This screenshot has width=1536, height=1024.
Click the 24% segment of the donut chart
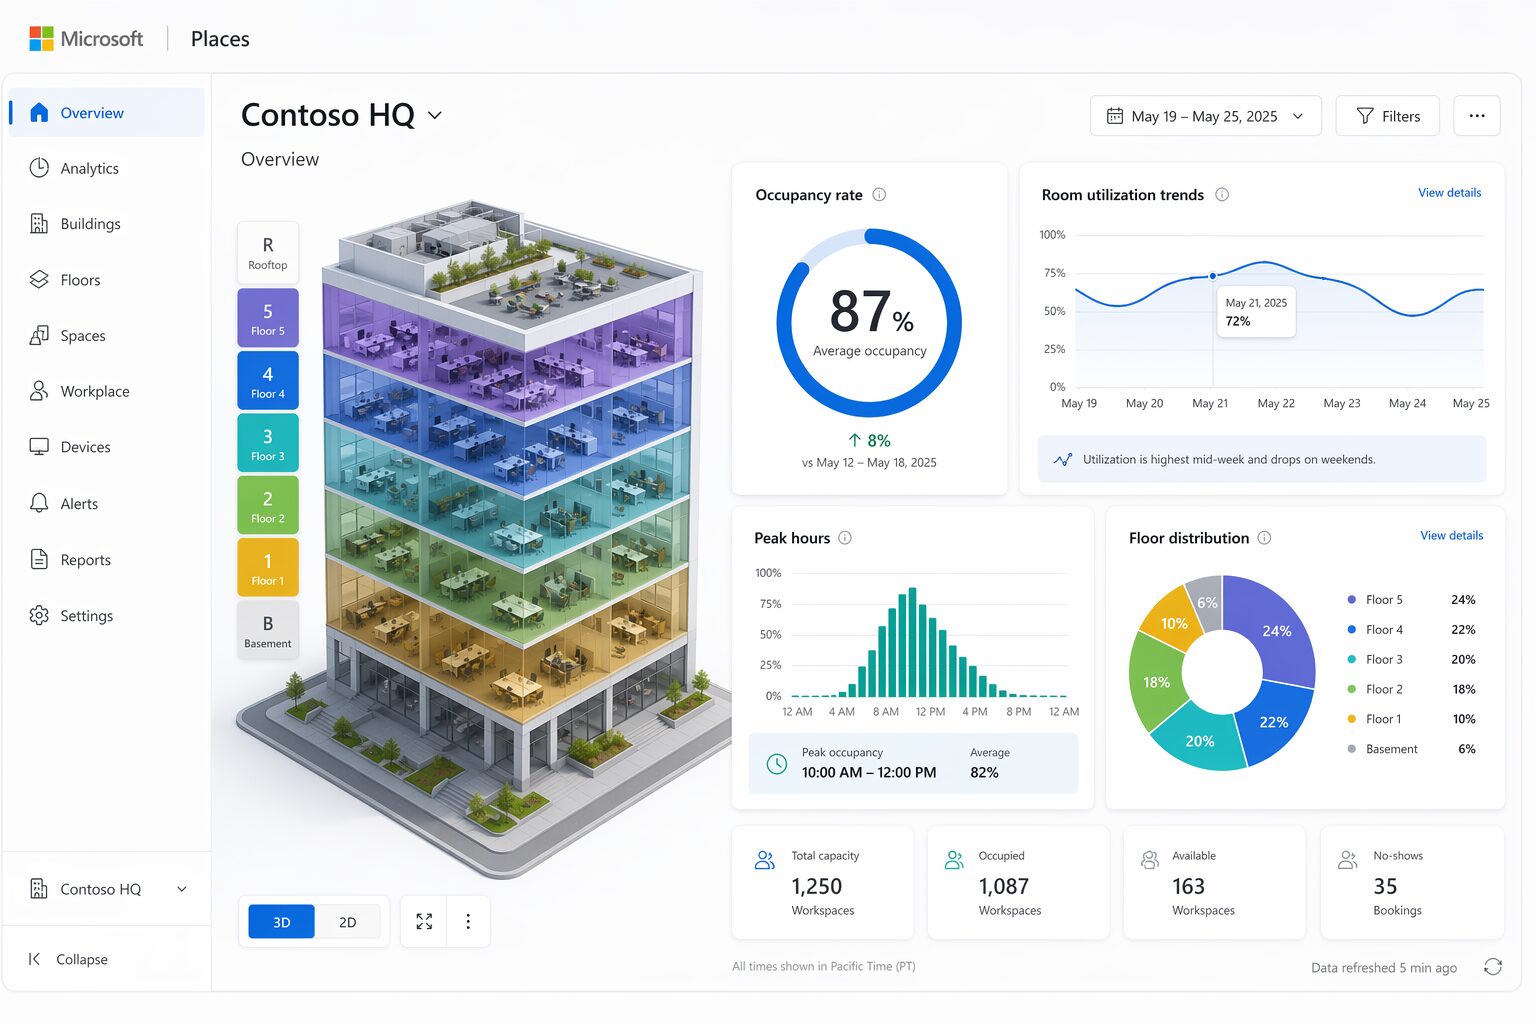[x=1275, y=629]
